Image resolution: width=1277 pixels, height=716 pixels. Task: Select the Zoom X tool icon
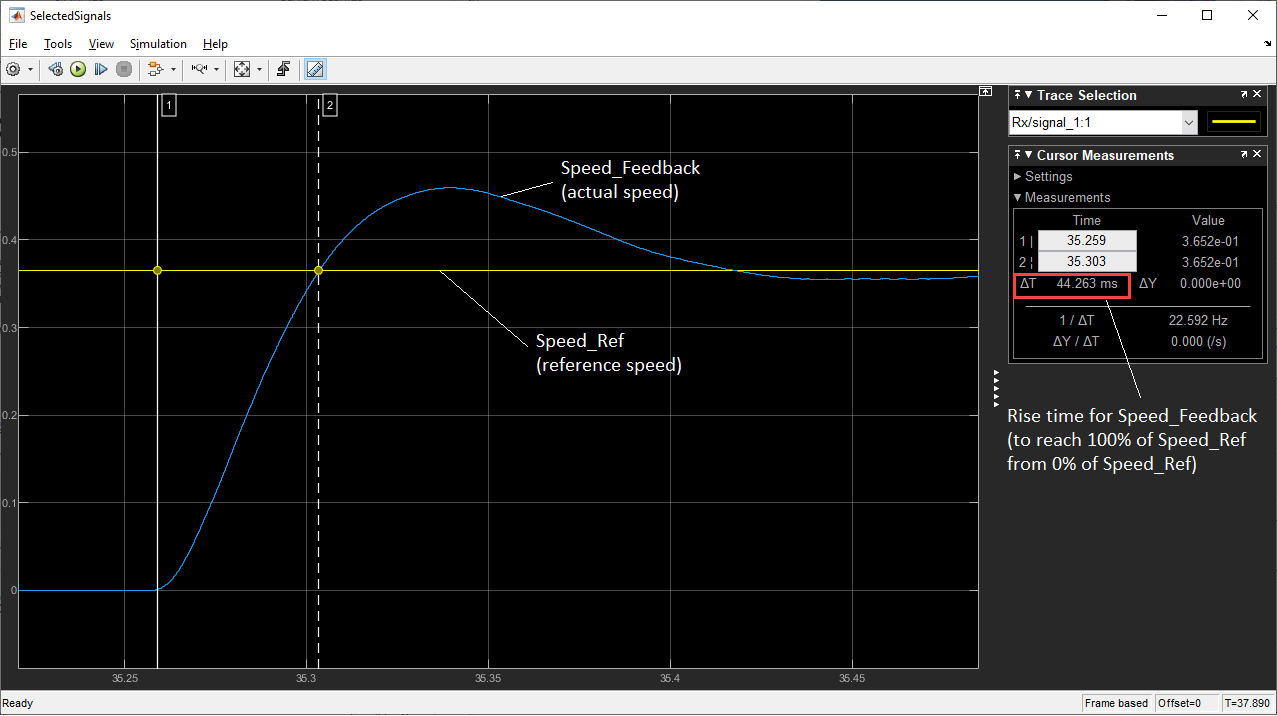[199, 69]
